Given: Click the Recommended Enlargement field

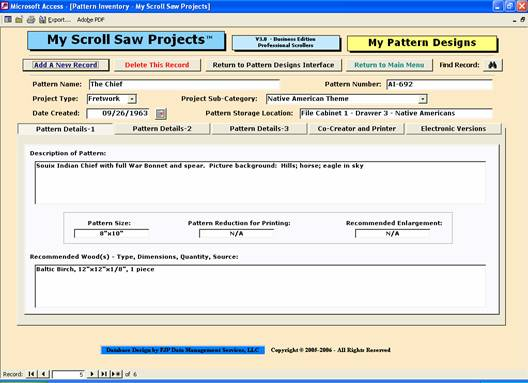Looking at the screenshot, I should 393,234.
